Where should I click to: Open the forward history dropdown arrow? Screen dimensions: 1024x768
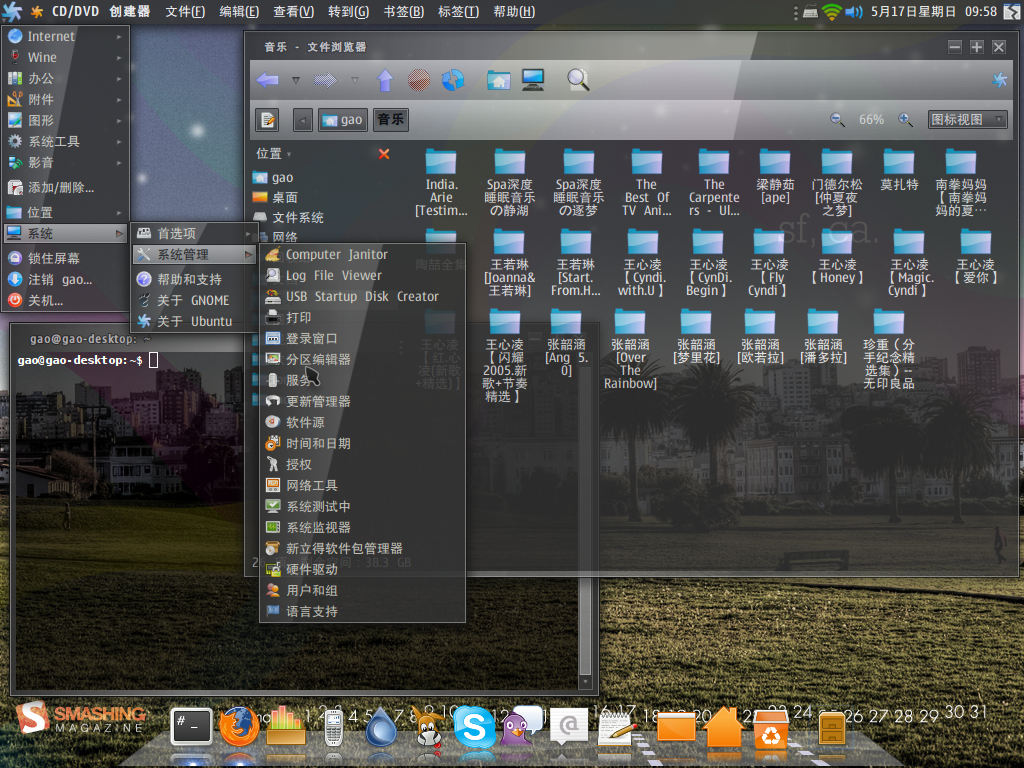tap(355, 80)
